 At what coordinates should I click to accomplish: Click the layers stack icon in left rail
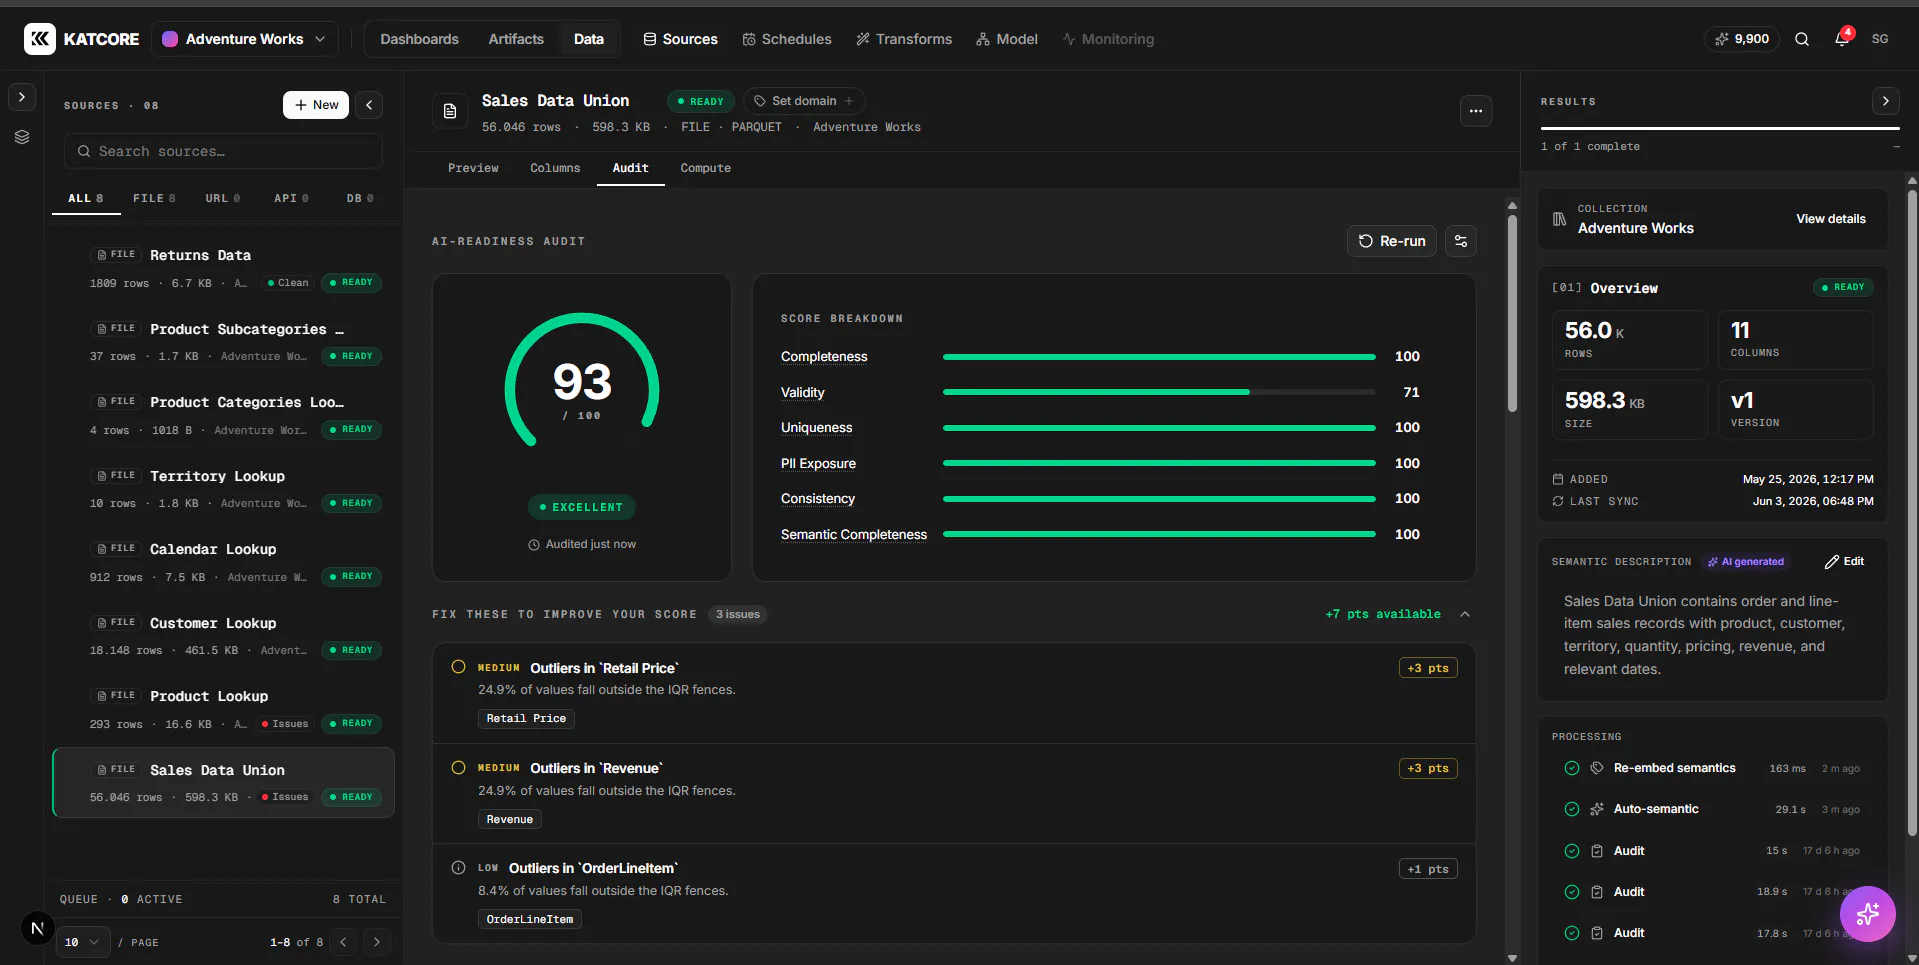coord(22,137)
